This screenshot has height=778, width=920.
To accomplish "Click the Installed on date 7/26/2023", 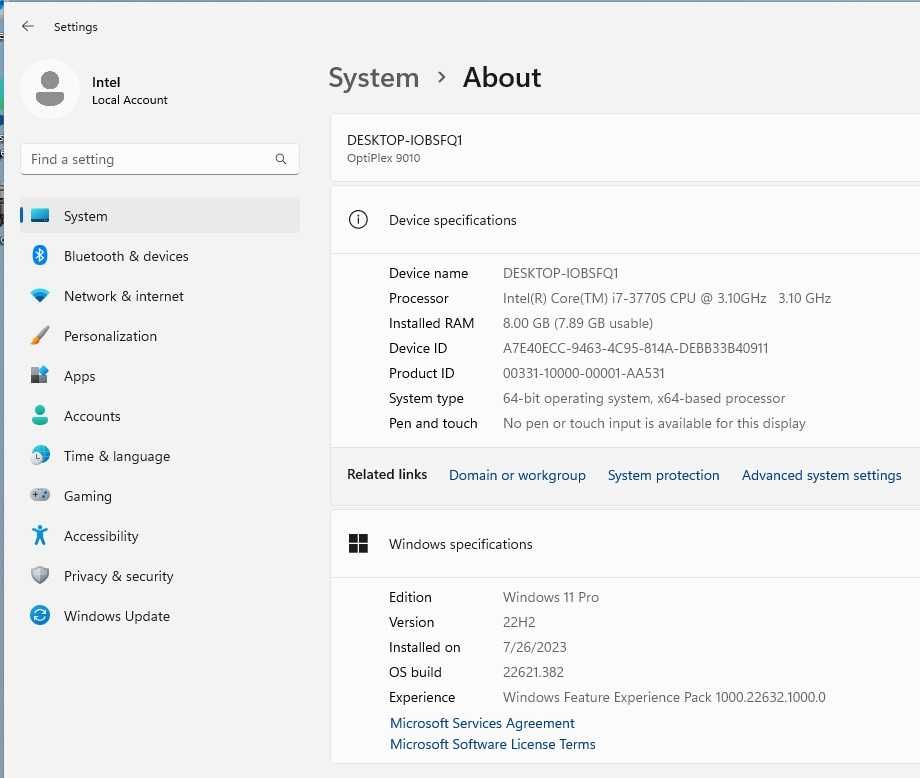I will [535, 647].
